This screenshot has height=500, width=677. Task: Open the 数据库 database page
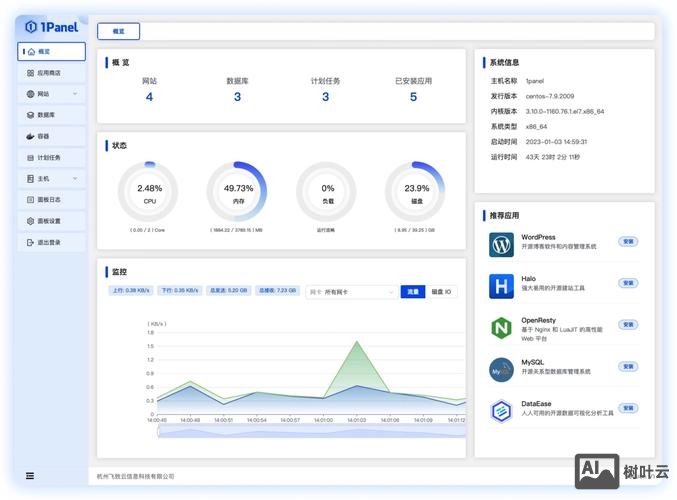(50, 115)
